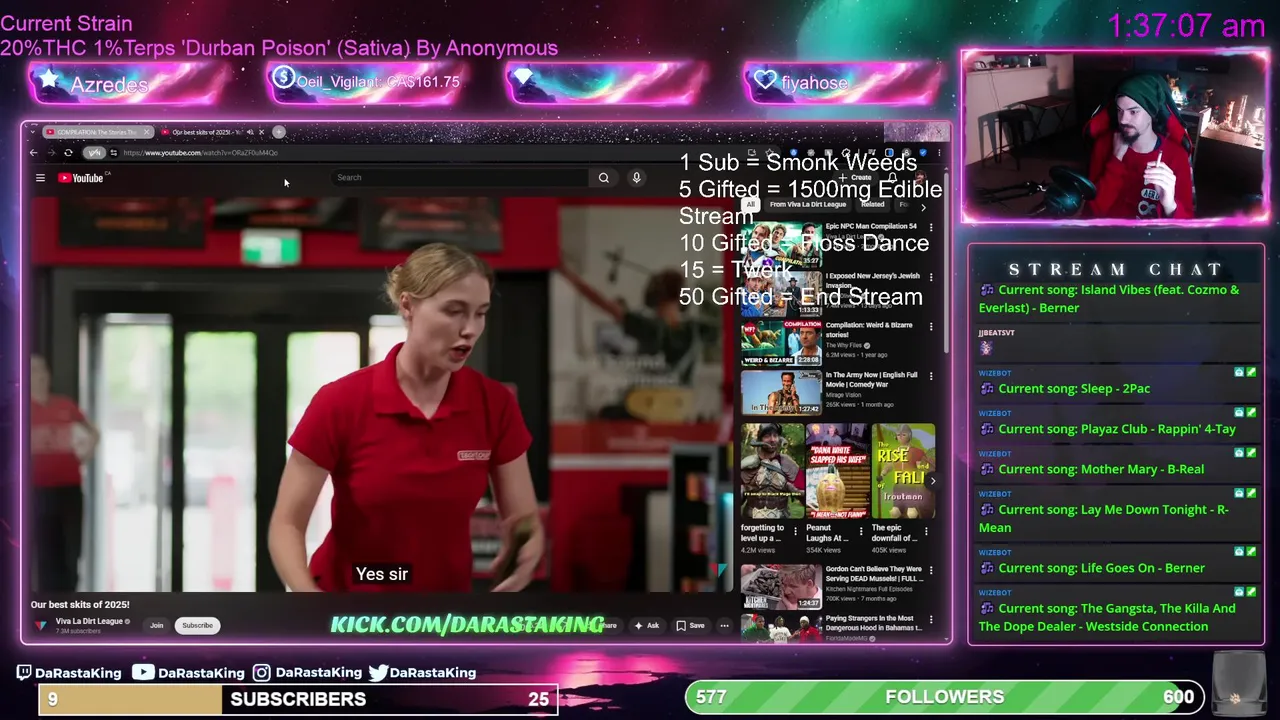Click the Twitch DaRastaKing social label
1280x720 pixels.
coord(69,673)
